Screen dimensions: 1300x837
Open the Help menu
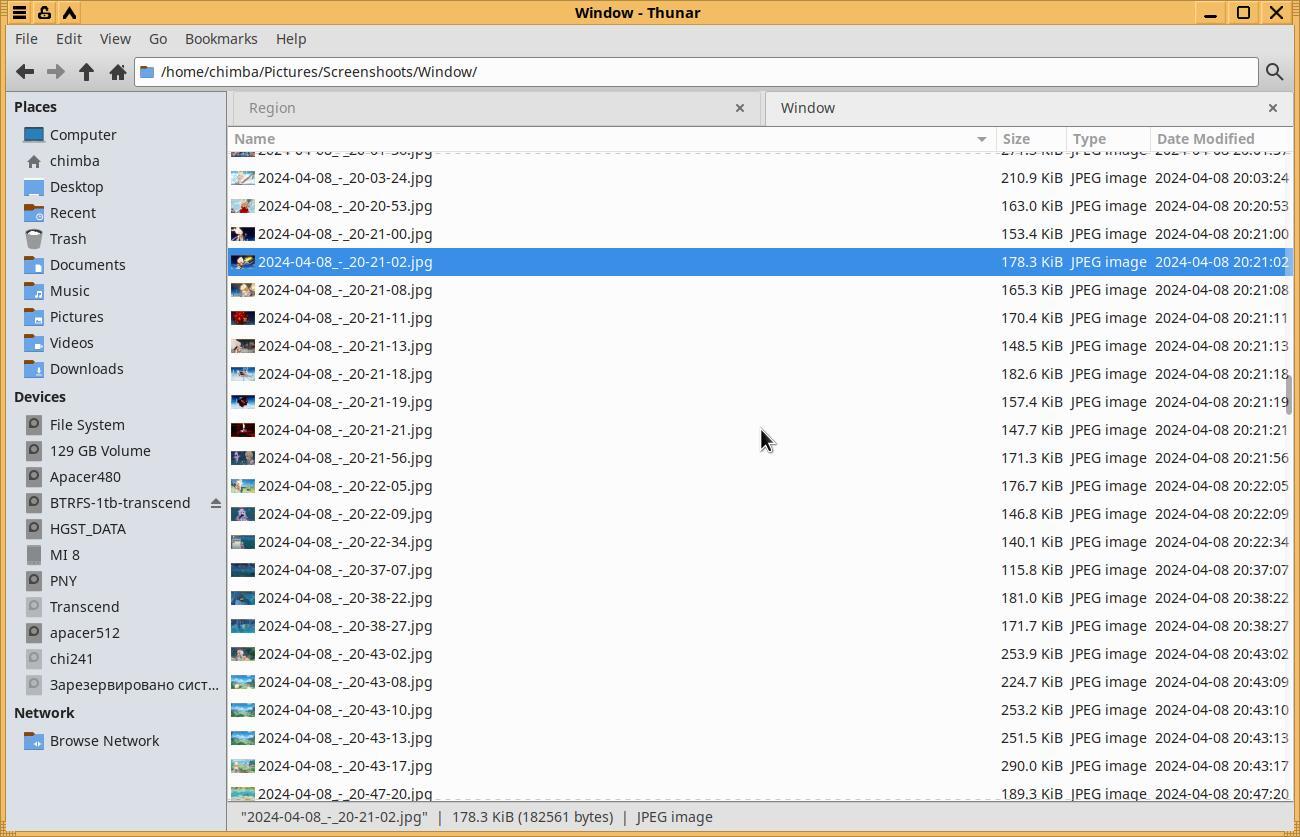[291, 39]
